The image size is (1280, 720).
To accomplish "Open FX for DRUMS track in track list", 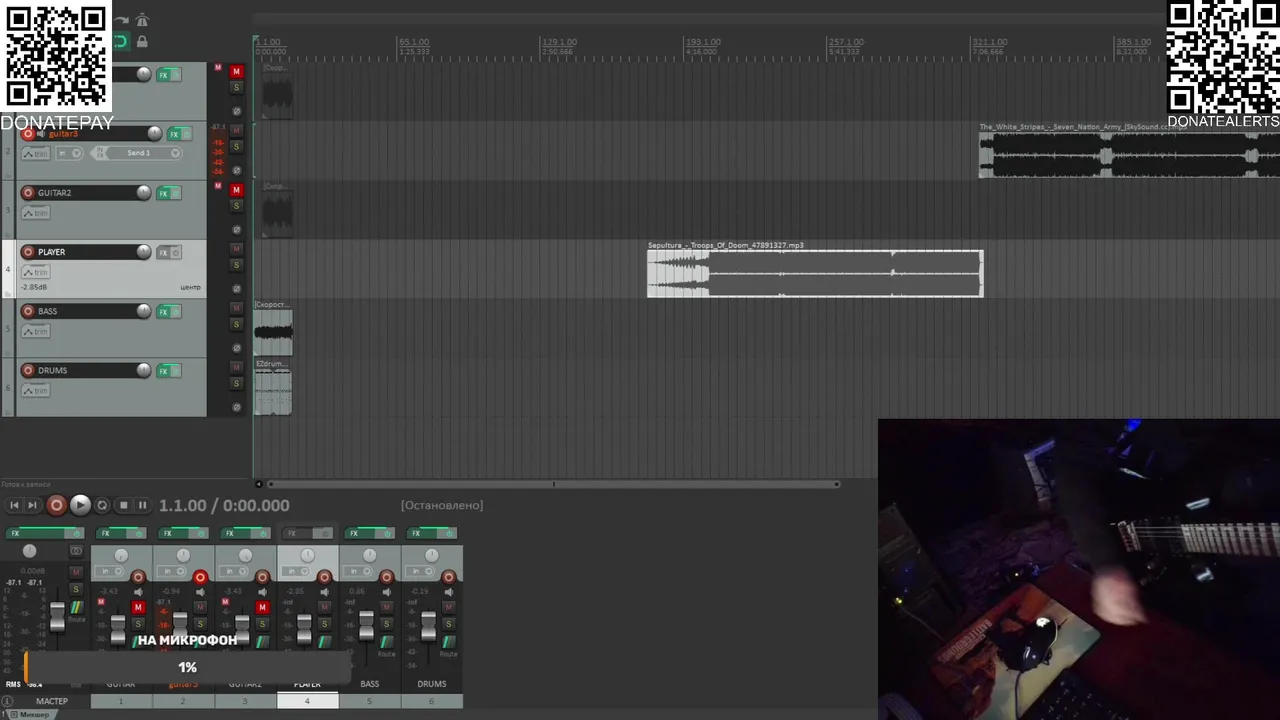I will [163, 371].
